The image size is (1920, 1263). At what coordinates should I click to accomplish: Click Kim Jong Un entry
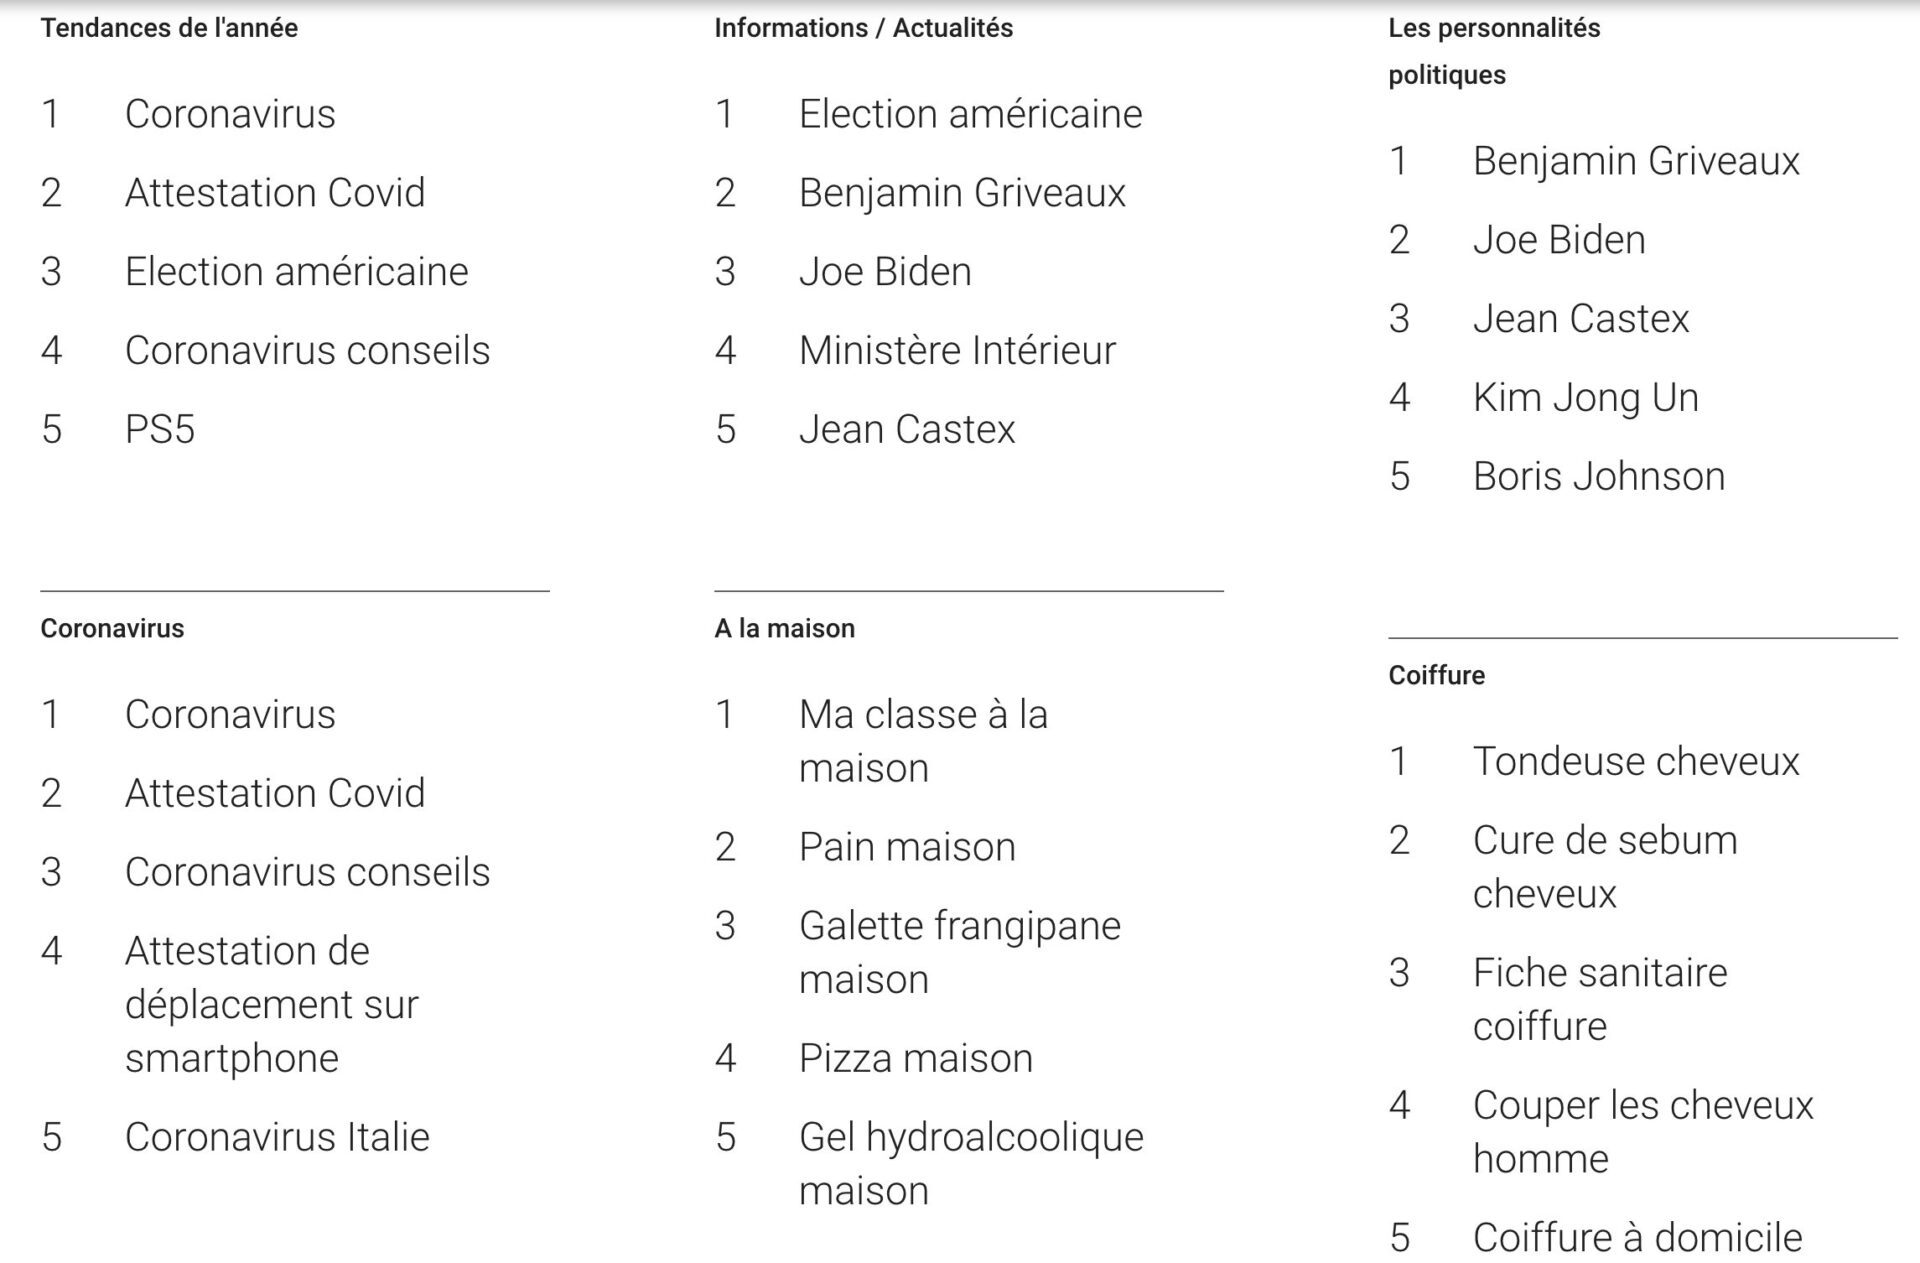(x=1585, y=398)
